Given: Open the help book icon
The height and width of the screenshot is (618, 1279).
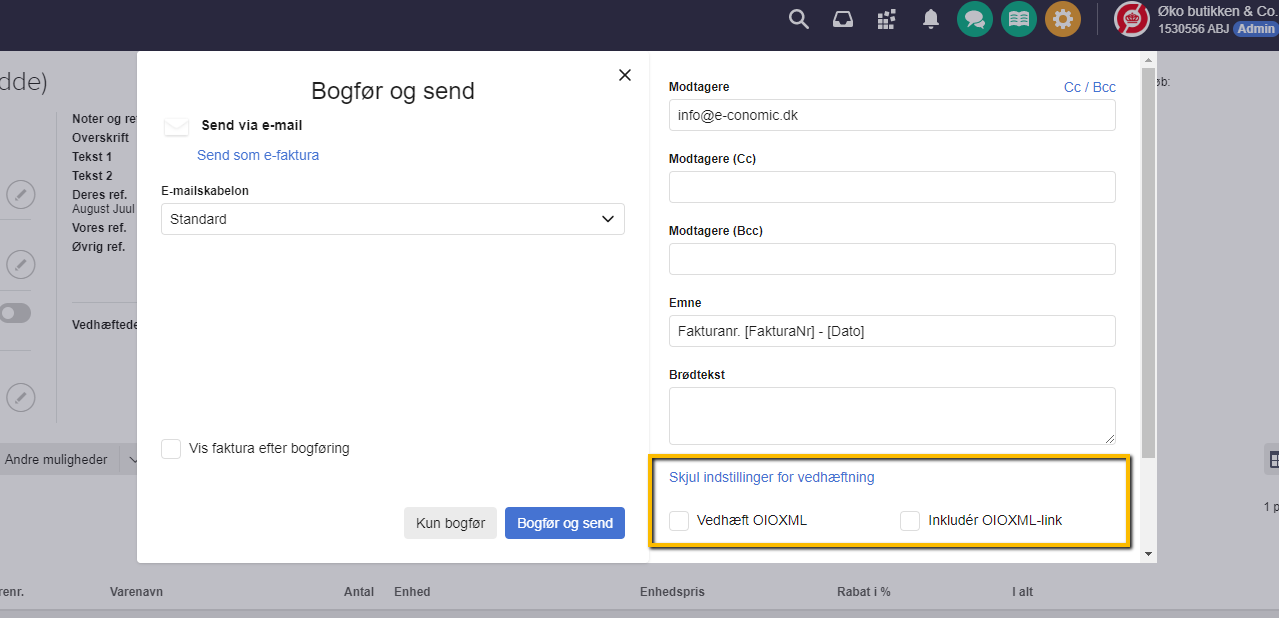Looking at the screenshot, I should pos(1018,19).
